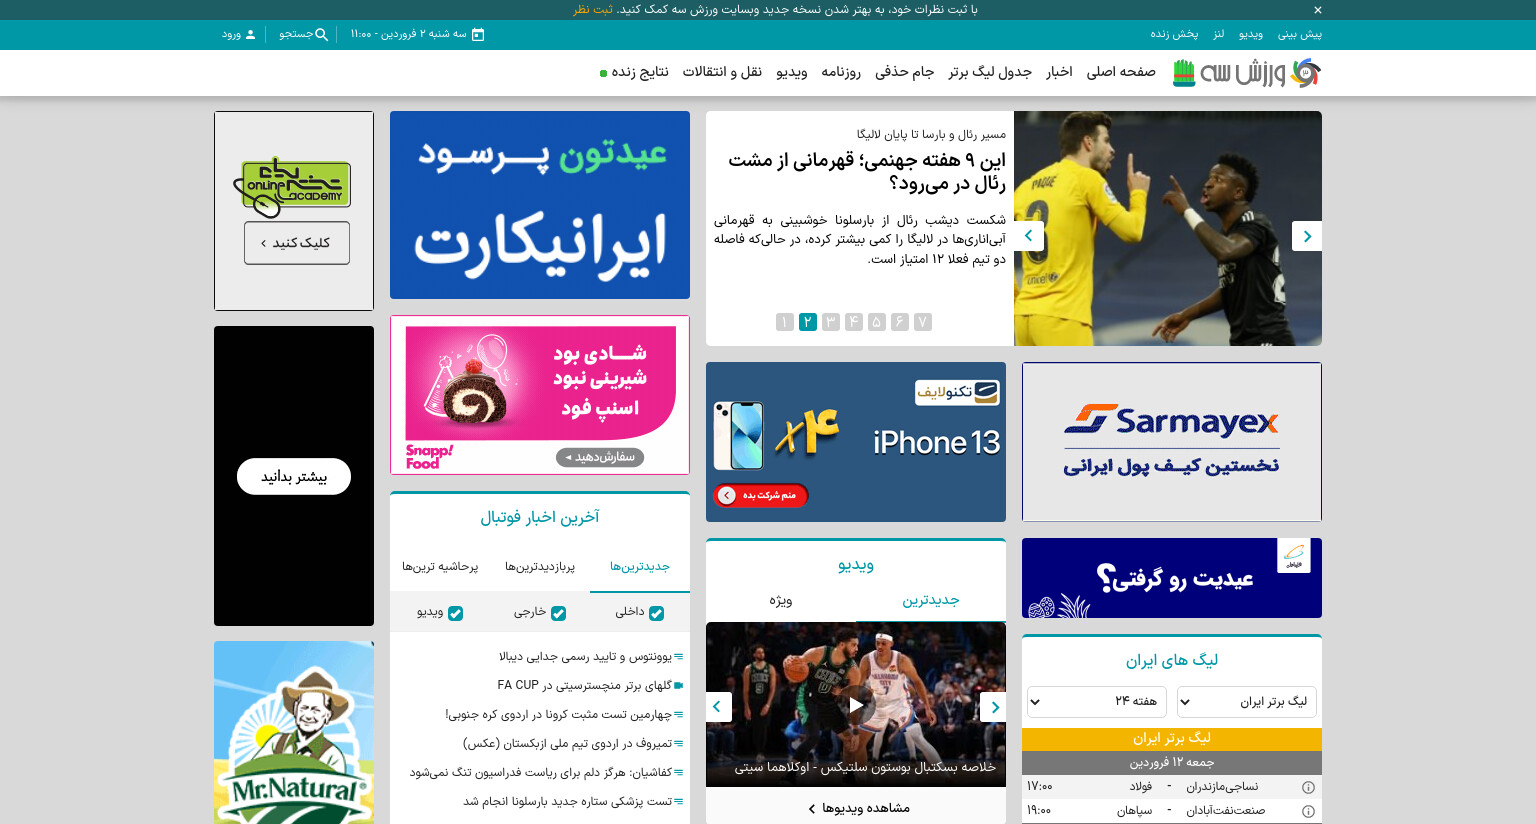This screenshot has height=824, width=1536.
Task: Open کفاشیان news about federation presidency
Action: point(540,773)
